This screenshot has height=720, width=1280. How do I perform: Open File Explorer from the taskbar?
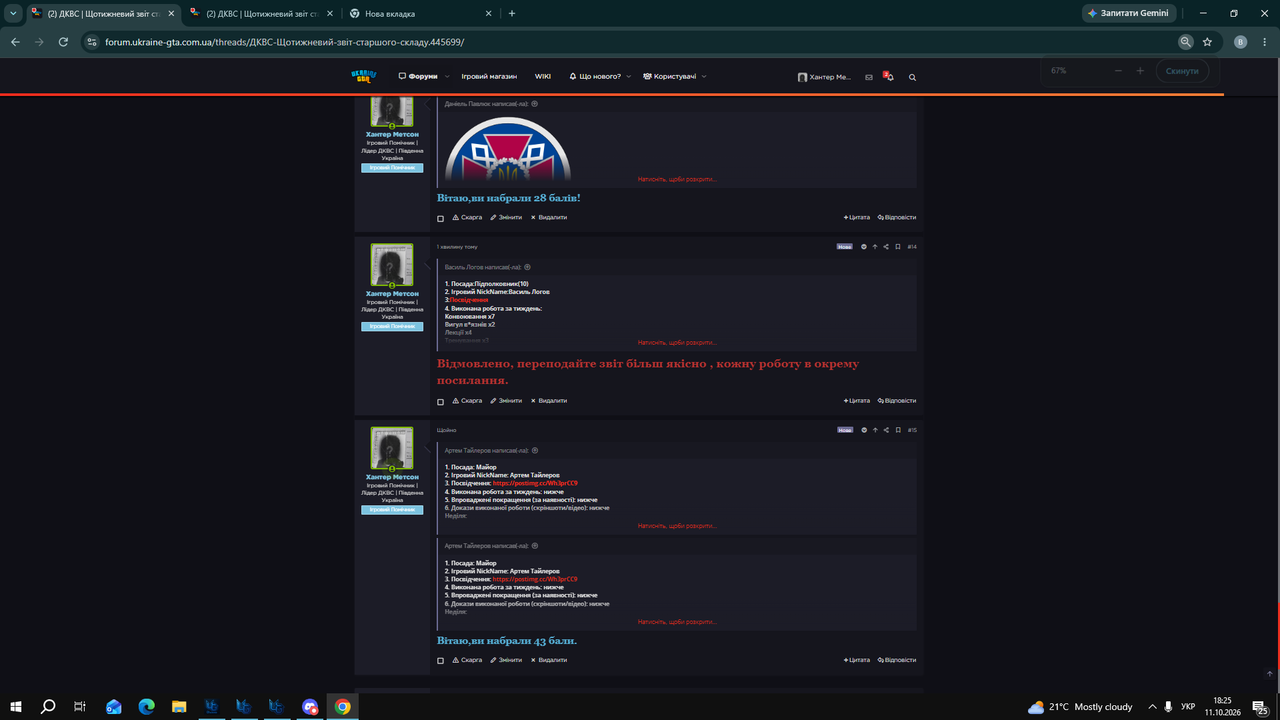click(x=179, y=706)
